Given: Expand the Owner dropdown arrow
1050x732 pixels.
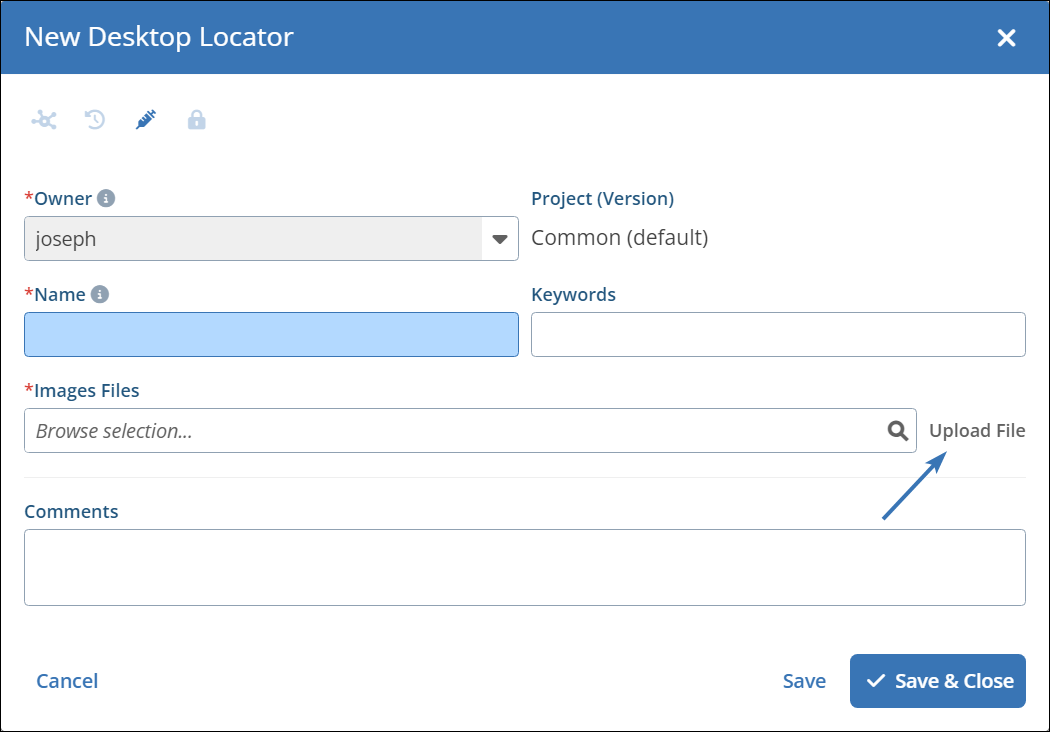Looking at the screenshot, I should click(500, 239).
